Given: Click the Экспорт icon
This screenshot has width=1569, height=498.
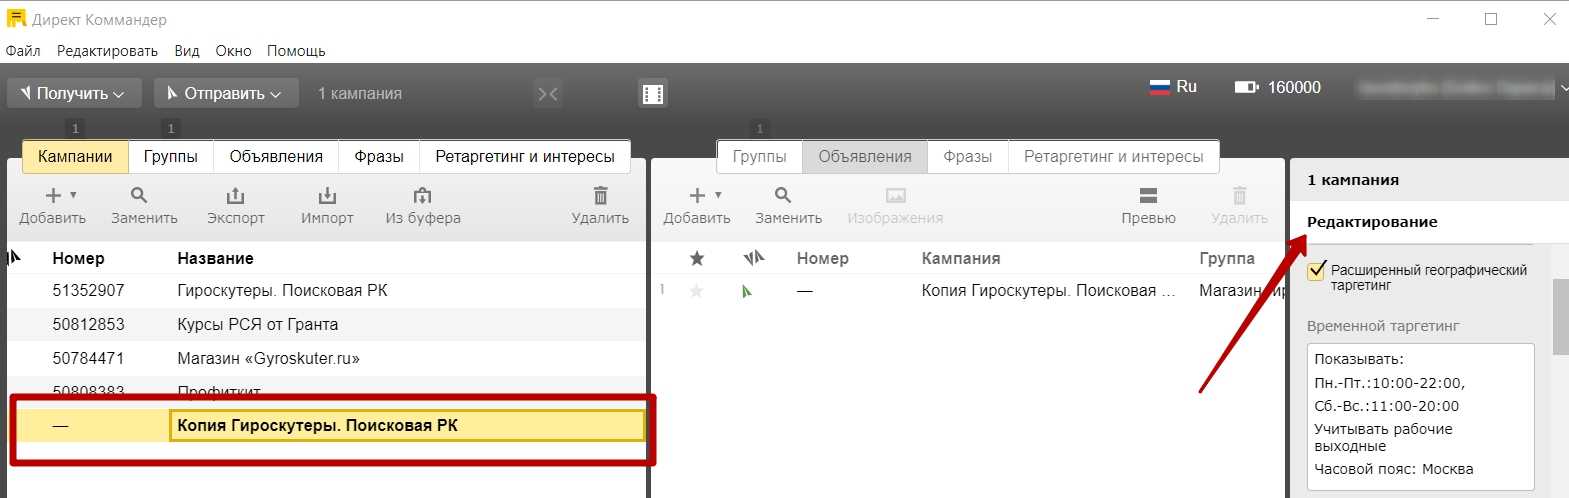Looking at the screenshot, I should click(235, 196).
